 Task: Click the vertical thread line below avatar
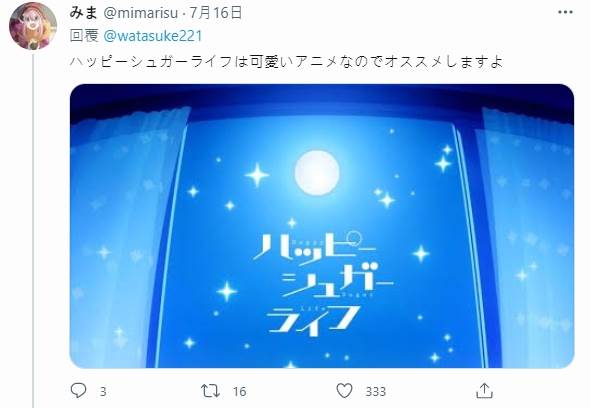(33, 231)
